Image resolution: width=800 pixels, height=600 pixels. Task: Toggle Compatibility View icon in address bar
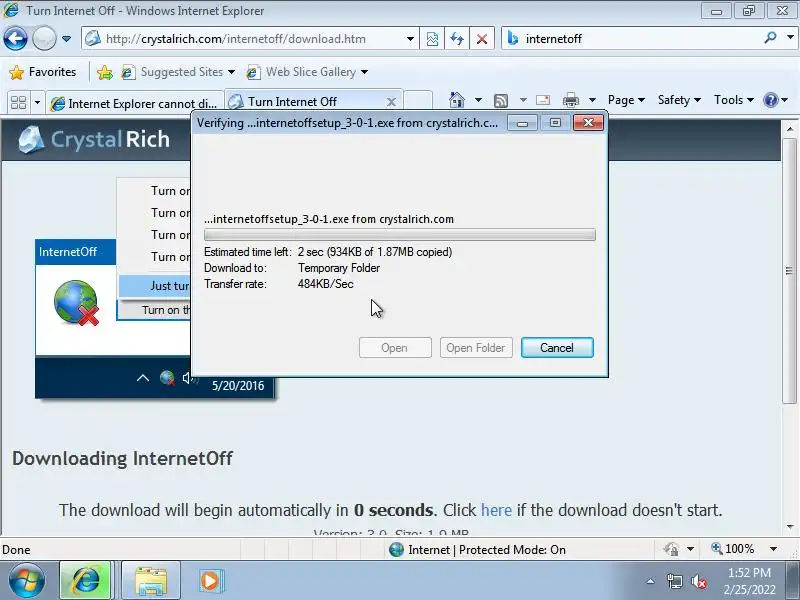point(432,39)
